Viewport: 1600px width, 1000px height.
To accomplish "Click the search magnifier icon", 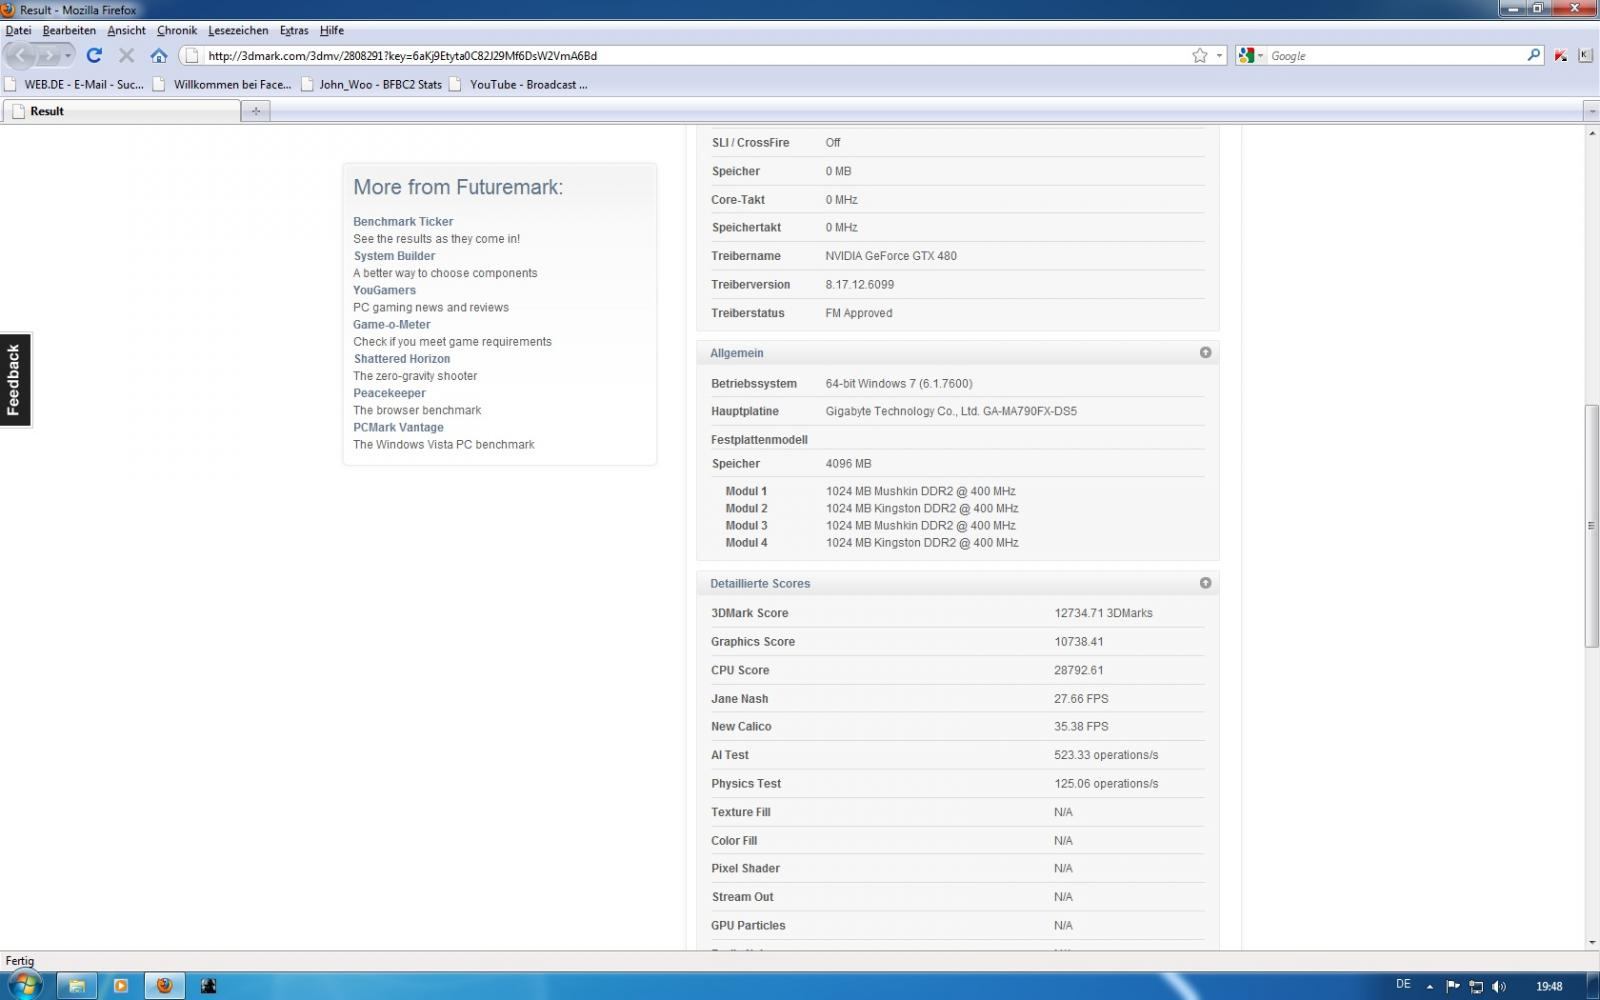I will [x=1534, y=56].
